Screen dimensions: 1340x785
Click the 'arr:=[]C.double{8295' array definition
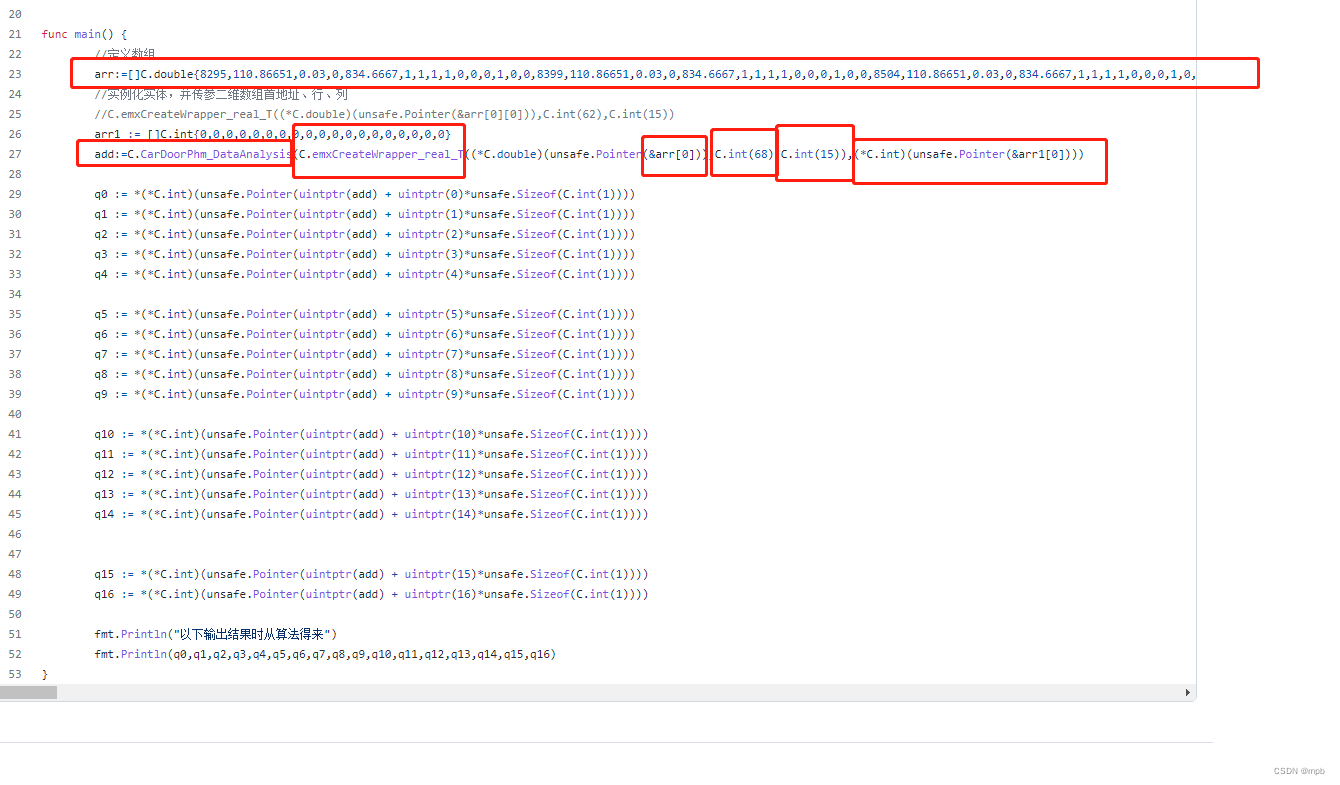tap(645, 74)
